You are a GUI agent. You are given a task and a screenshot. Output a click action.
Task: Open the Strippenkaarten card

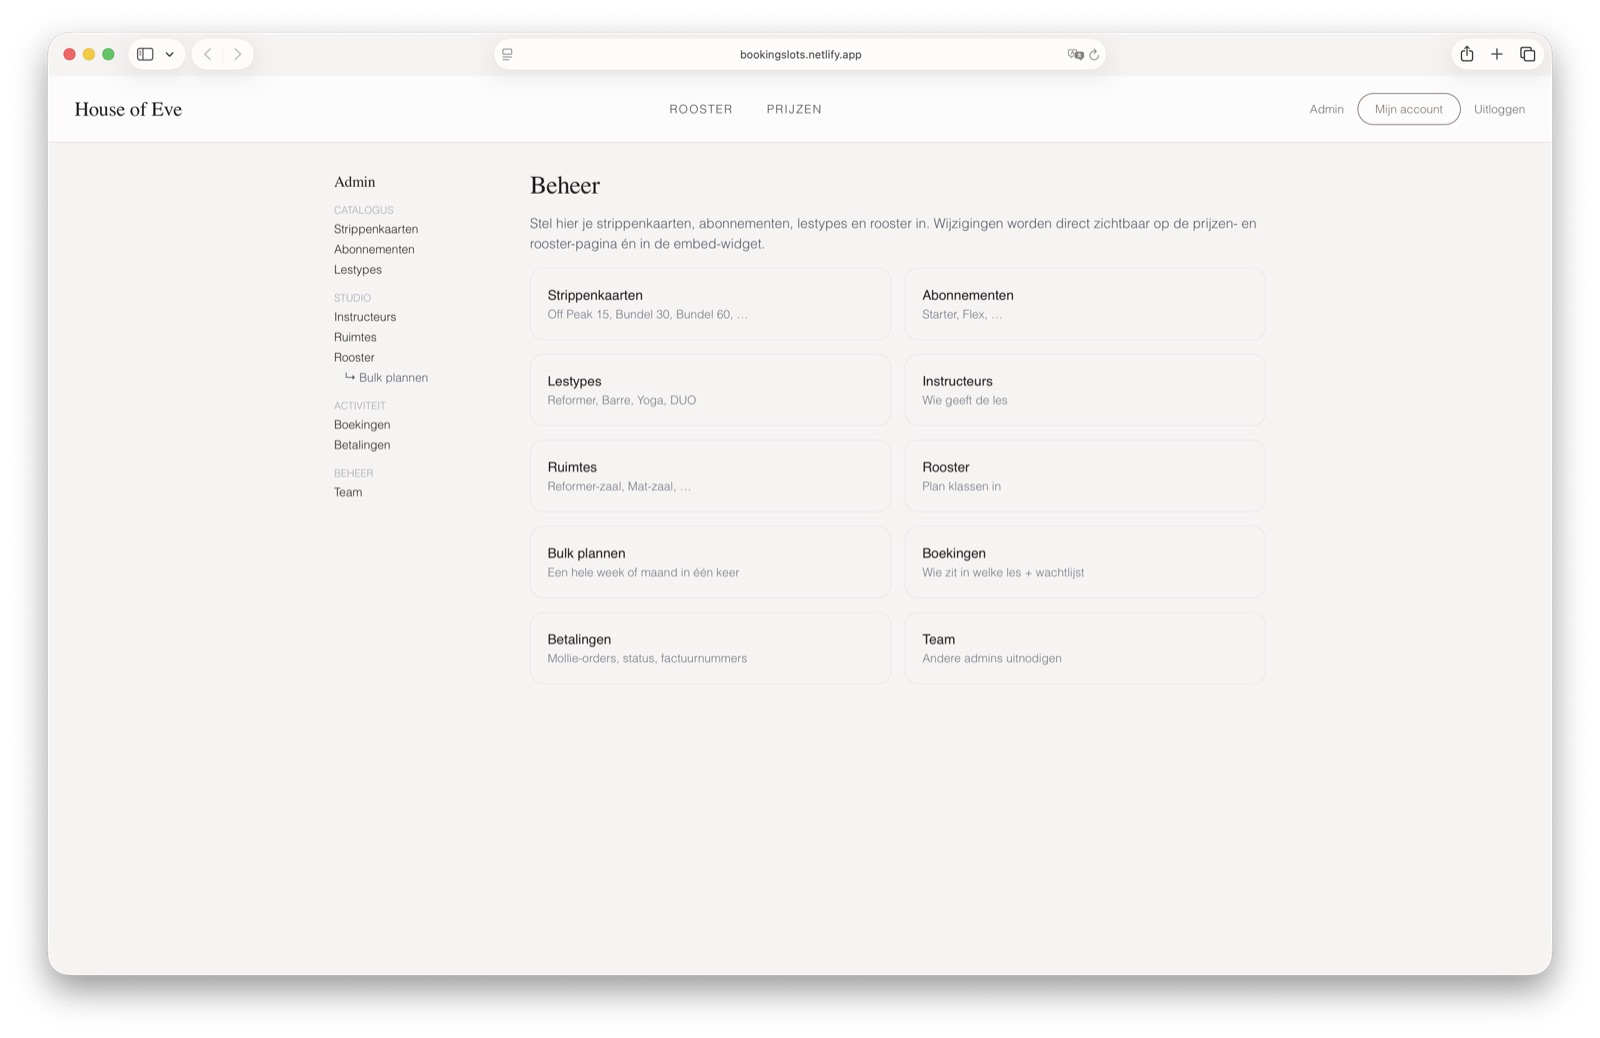click(x=710, y=304)
